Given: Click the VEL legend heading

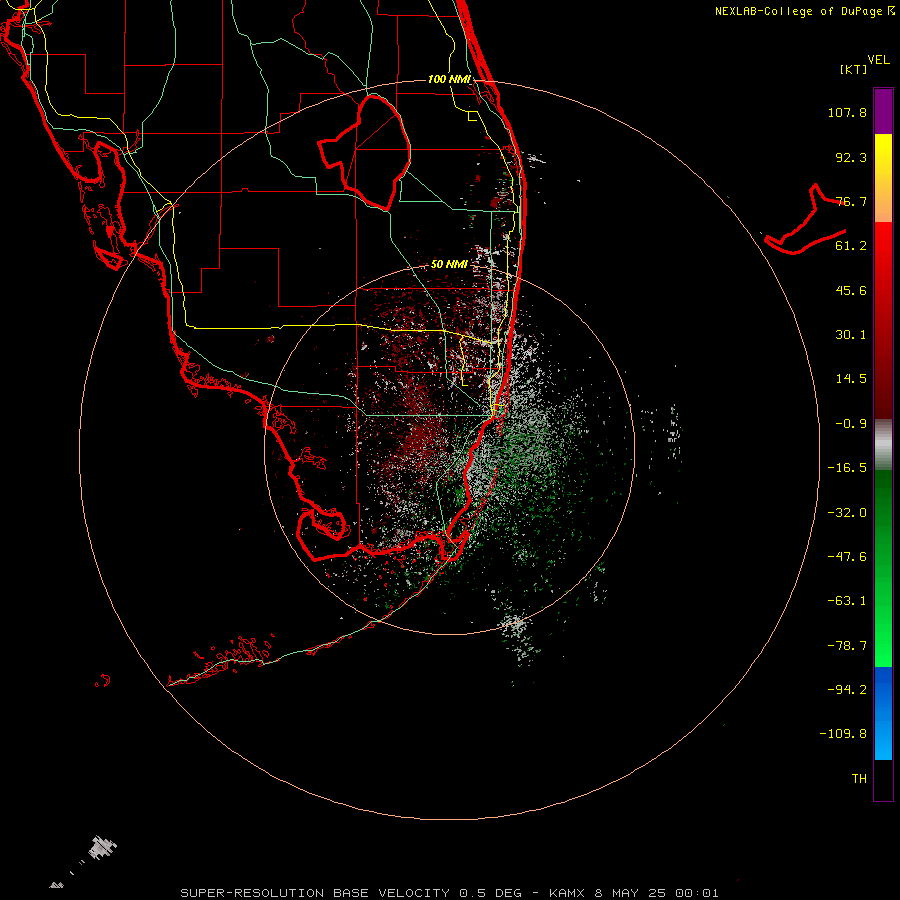Looking at the screenshot, I should pyautogui.click(x=879, y=60).
